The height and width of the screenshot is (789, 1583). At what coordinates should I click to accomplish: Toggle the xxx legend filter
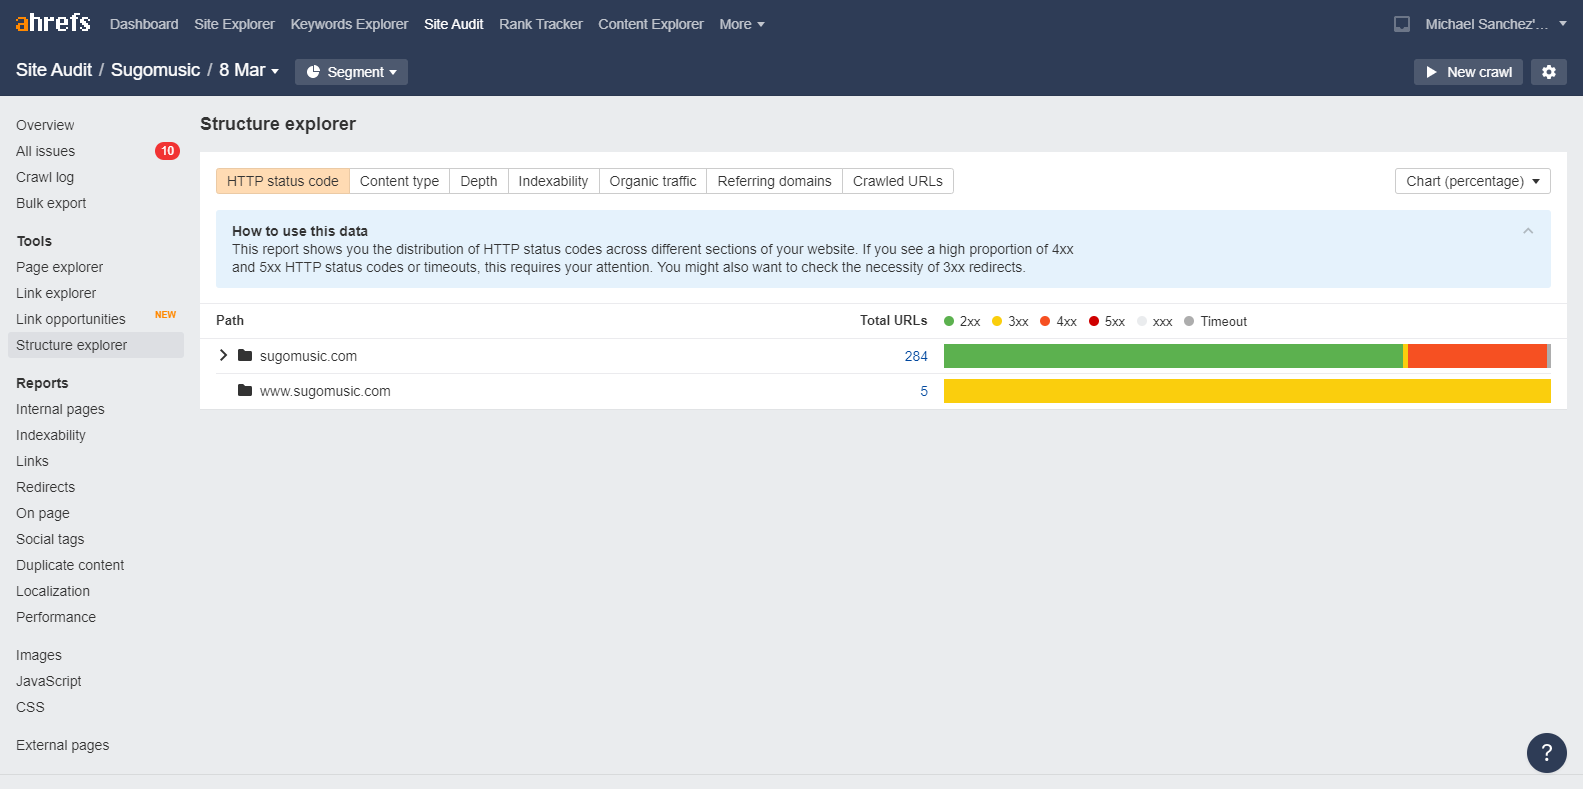1155,321
